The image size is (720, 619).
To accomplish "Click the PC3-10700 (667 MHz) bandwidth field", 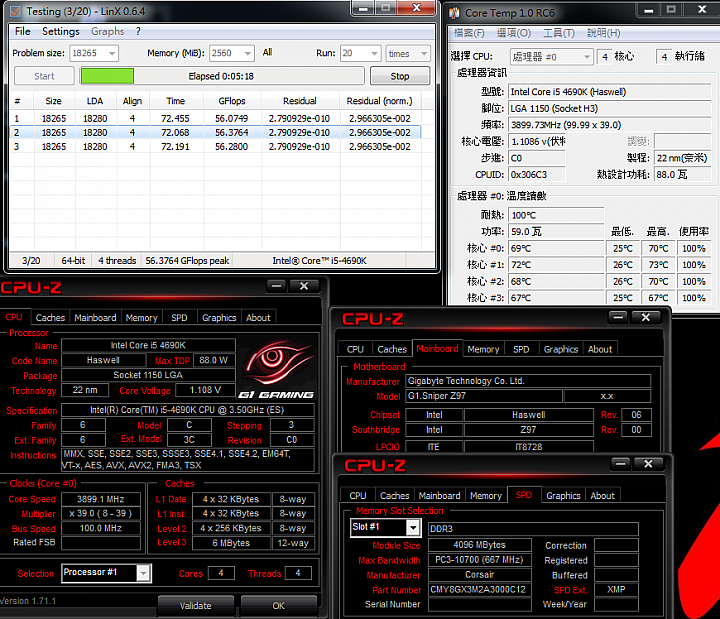I will point(479,560).
